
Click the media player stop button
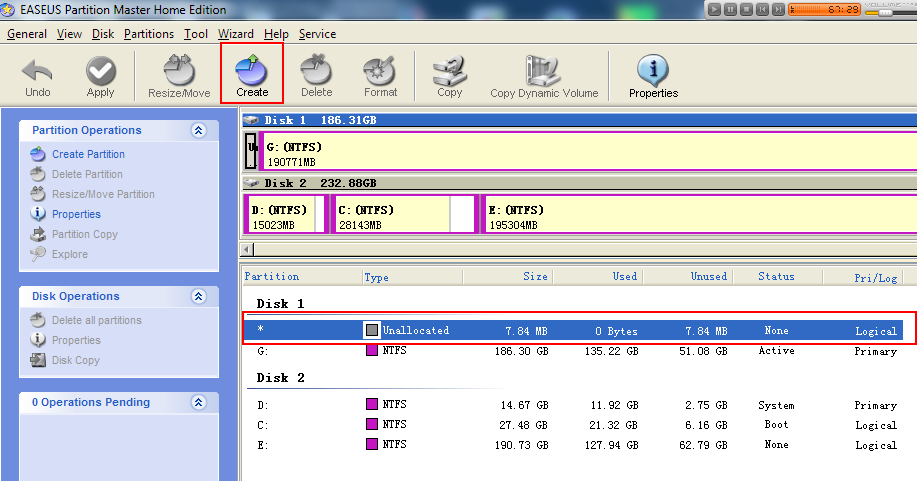coord(746,9)
